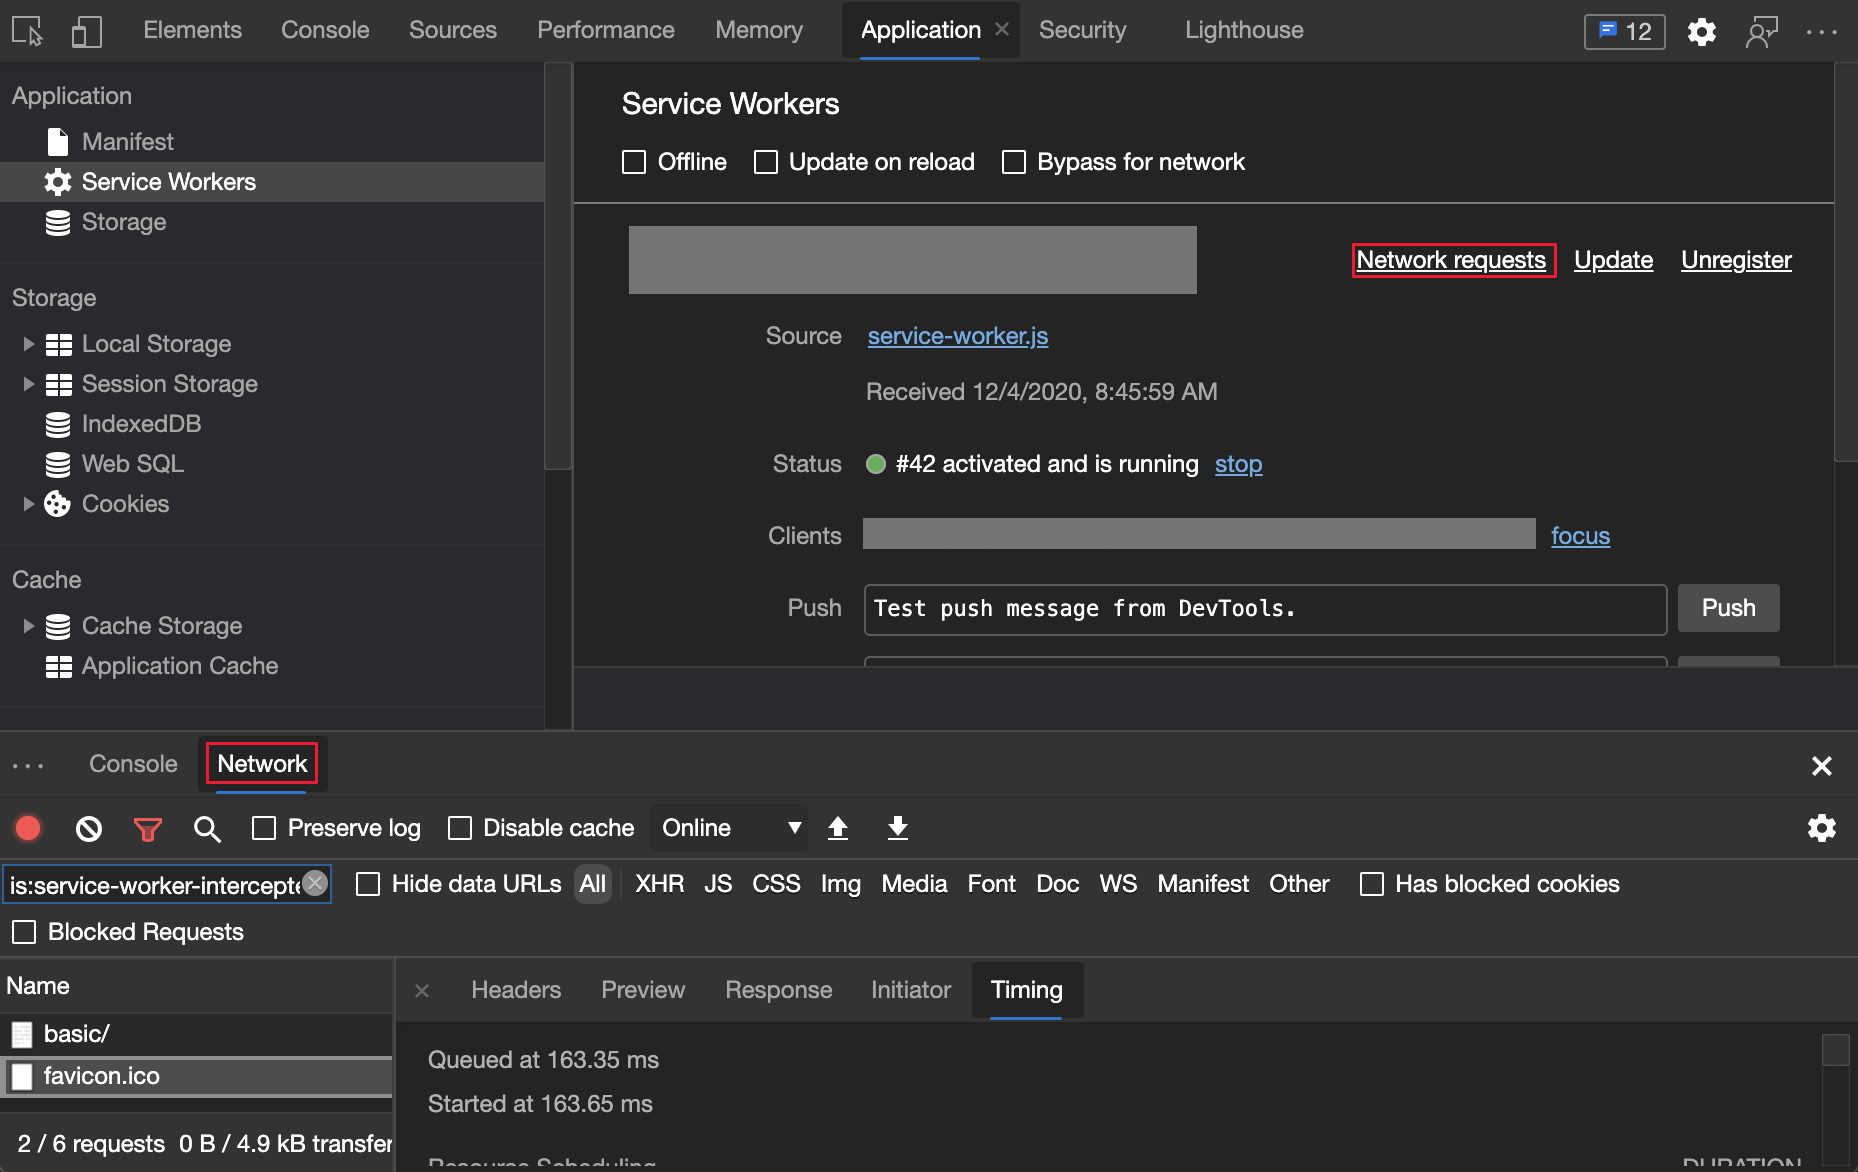This screenshot has width=1858, height=1172.
Task: Search network requests with magnifier icon
Action: pyautogui.click(x=207, y=828)
